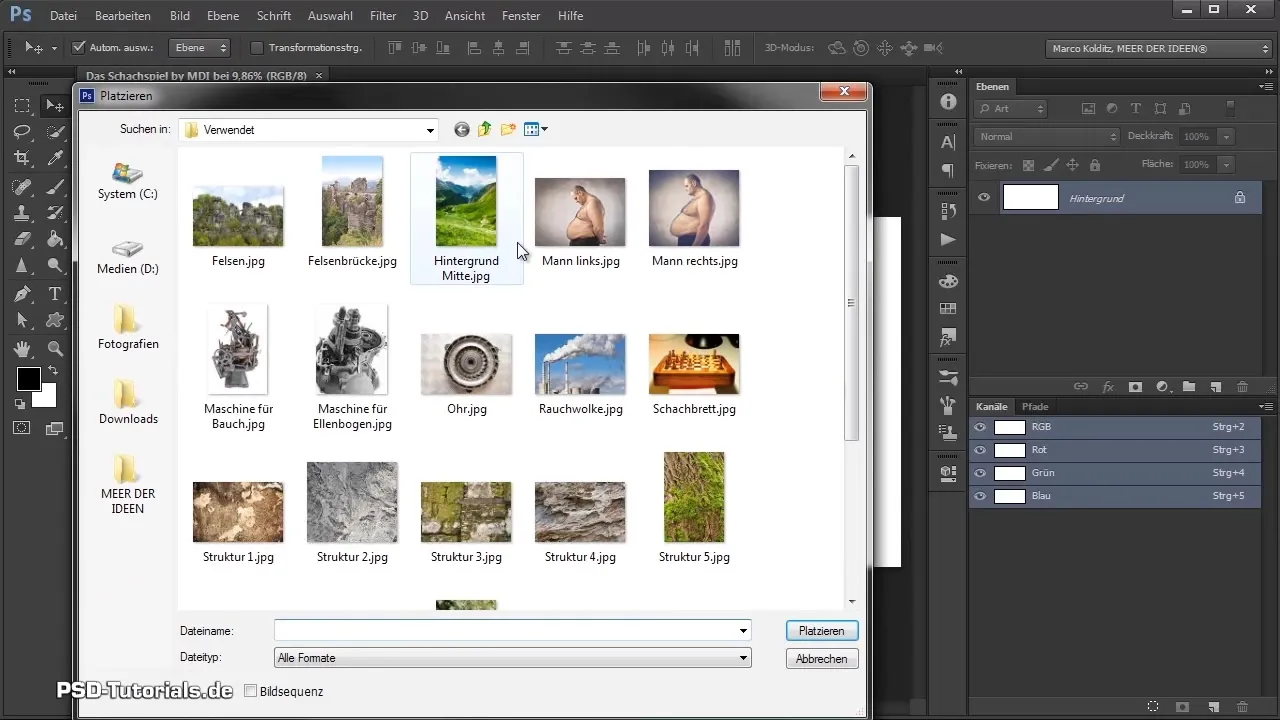Open the Dateiname dropdown arrow

[x=743, y=631]
